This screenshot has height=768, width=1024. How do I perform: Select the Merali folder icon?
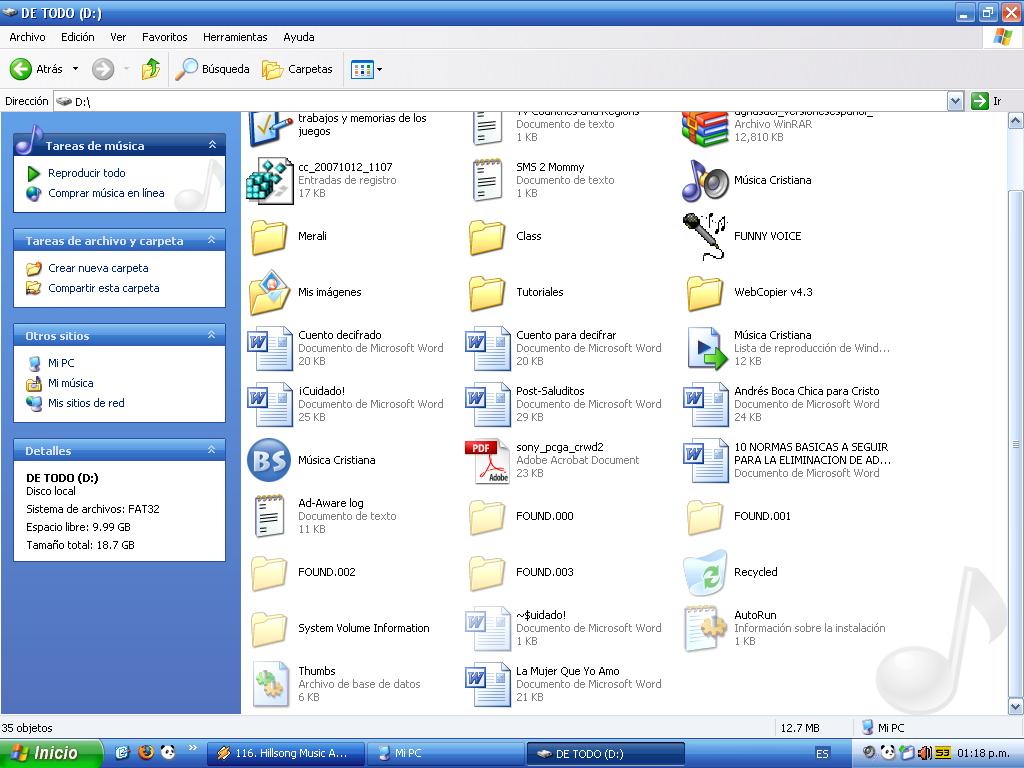point(269,236)
